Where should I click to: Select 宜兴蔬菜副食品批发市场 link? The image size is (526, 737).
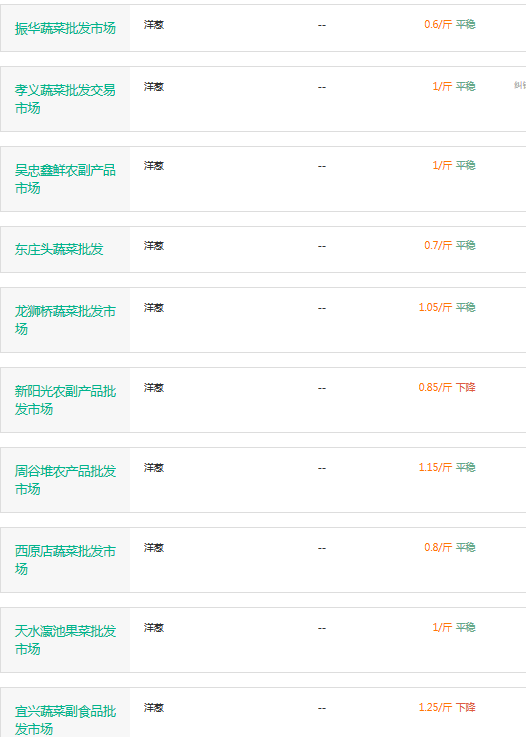coord(65,720)
